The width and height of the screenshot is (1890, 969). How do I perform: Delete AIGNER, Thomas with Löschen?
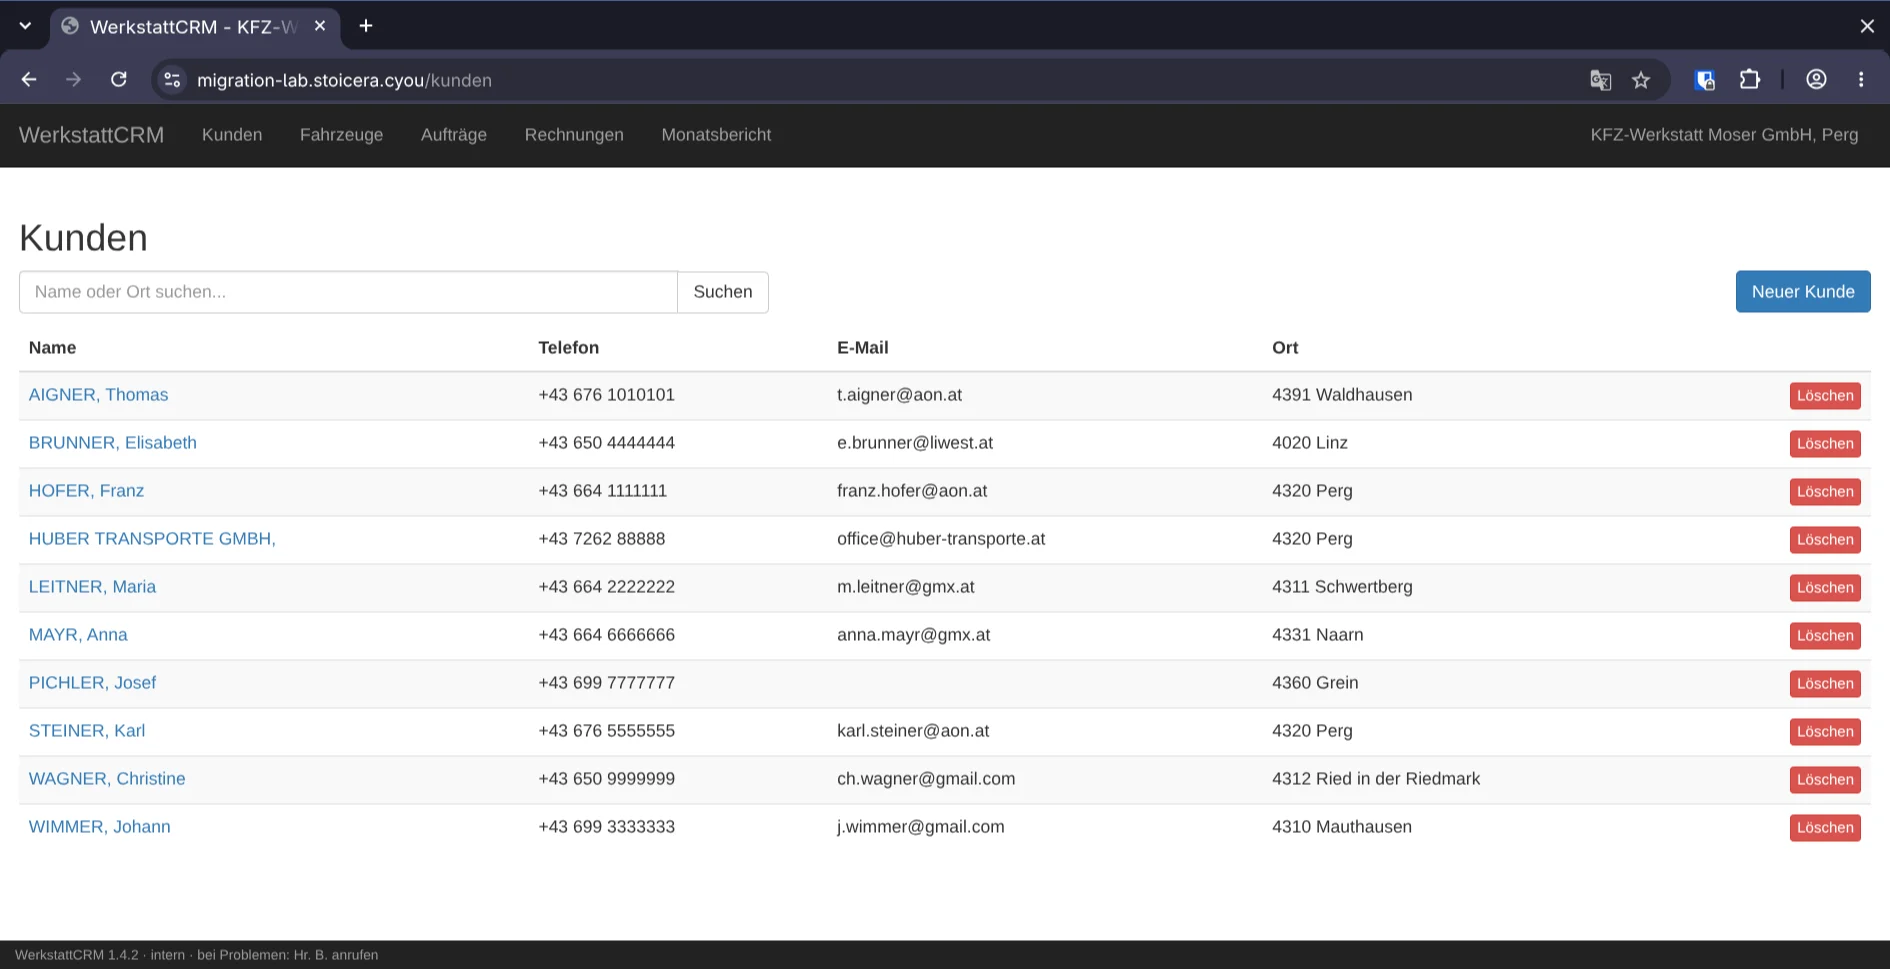[1825, 396]
